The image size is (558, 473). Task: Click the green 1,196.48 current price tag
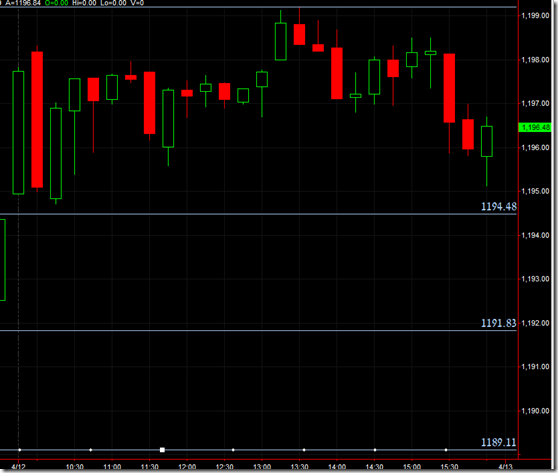pyautogui.click(x=535, y=127)
